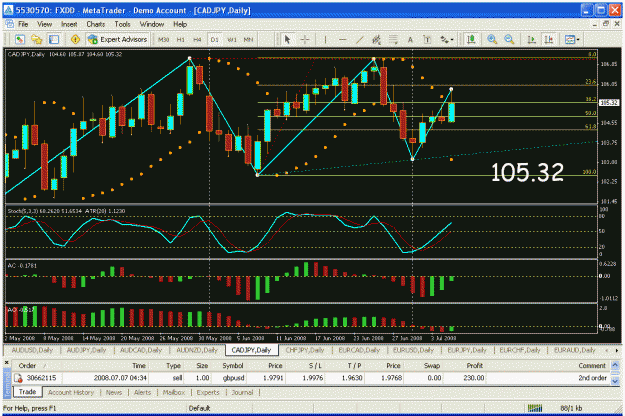Switch to AUDCAD,Daily chart tab
Image resolution: width=625 pixels, height=416 pixels.
pyautogui.click(x=141, y=350)
